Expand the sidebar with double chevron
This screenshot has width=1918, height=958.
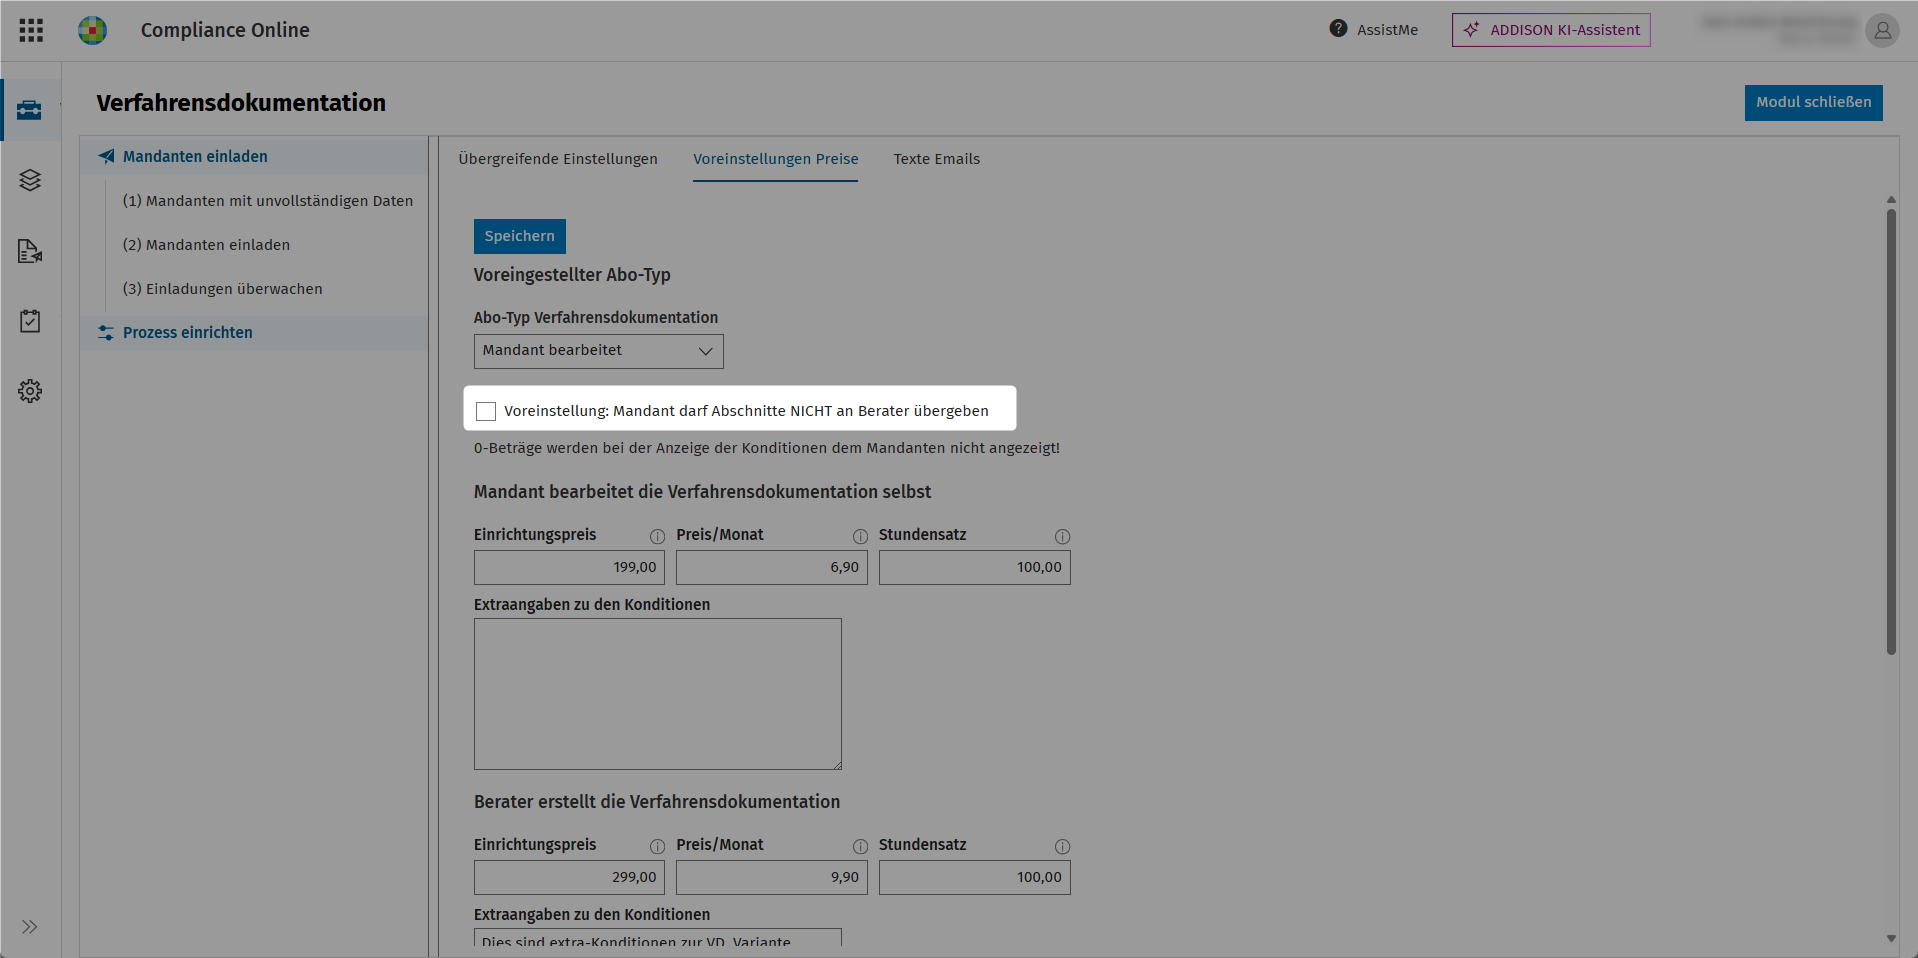click(30, 927)
